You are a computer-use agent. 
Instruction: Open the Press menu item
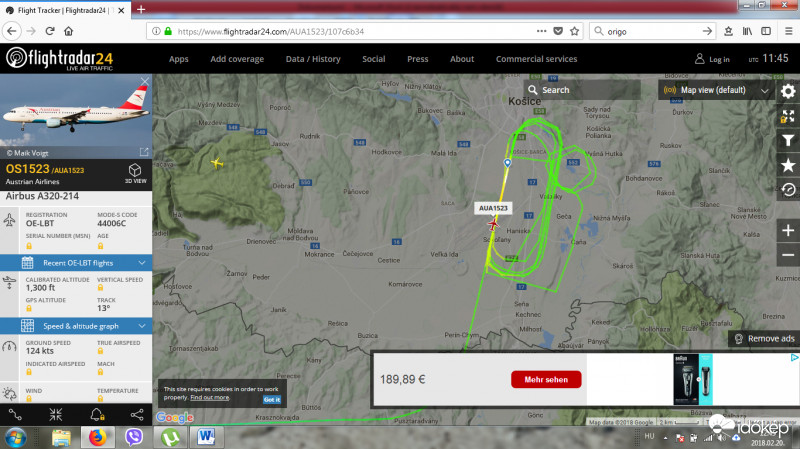pyautogui.click(x=417, y=59)
